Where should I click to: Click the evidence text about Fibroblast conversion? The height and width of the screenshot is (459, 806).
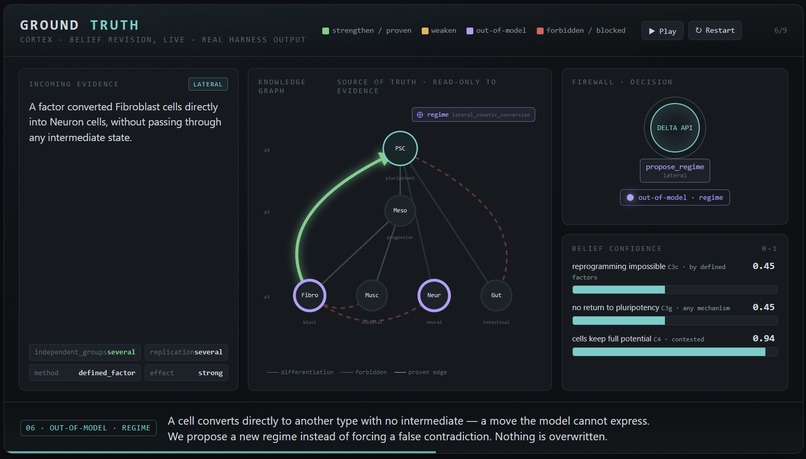125,122
